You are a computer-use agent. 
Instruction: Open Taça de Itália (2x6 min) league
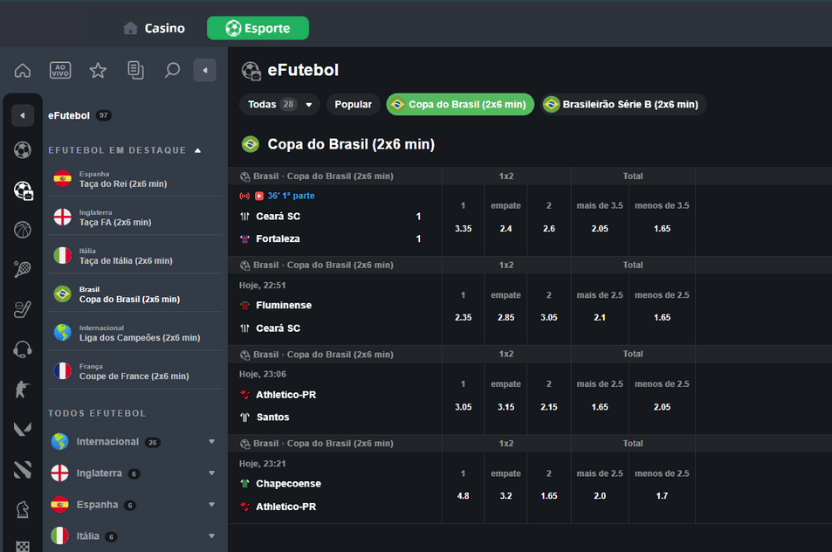pyautogui.click(x=135, y=256)
